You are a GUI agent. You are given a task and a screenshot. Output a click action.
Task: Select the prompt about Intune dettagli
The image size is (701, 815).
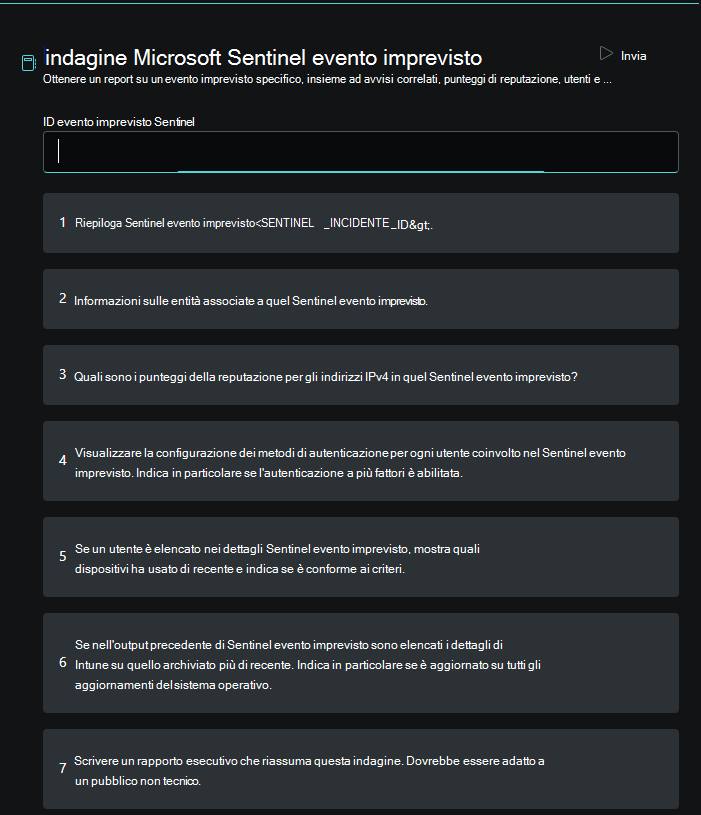point(361,663)
